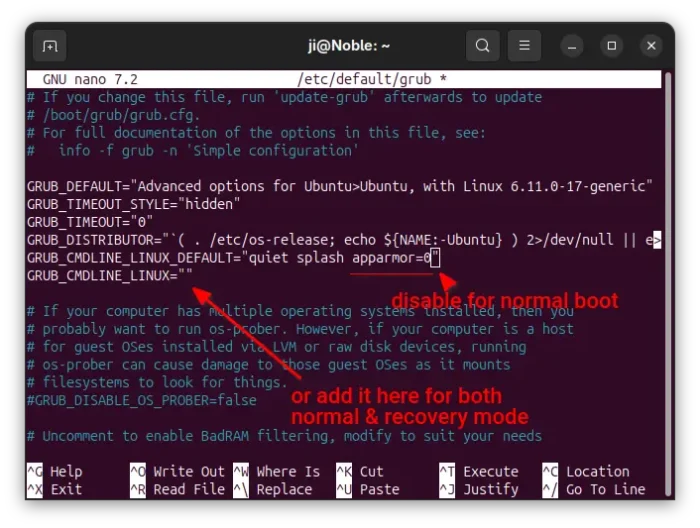Screen dimensions: 700x528
Task: Click the #GRUB_DISABLE_OS_PROBER=false line
Action: pyautogui.click(x=141, y=400)
